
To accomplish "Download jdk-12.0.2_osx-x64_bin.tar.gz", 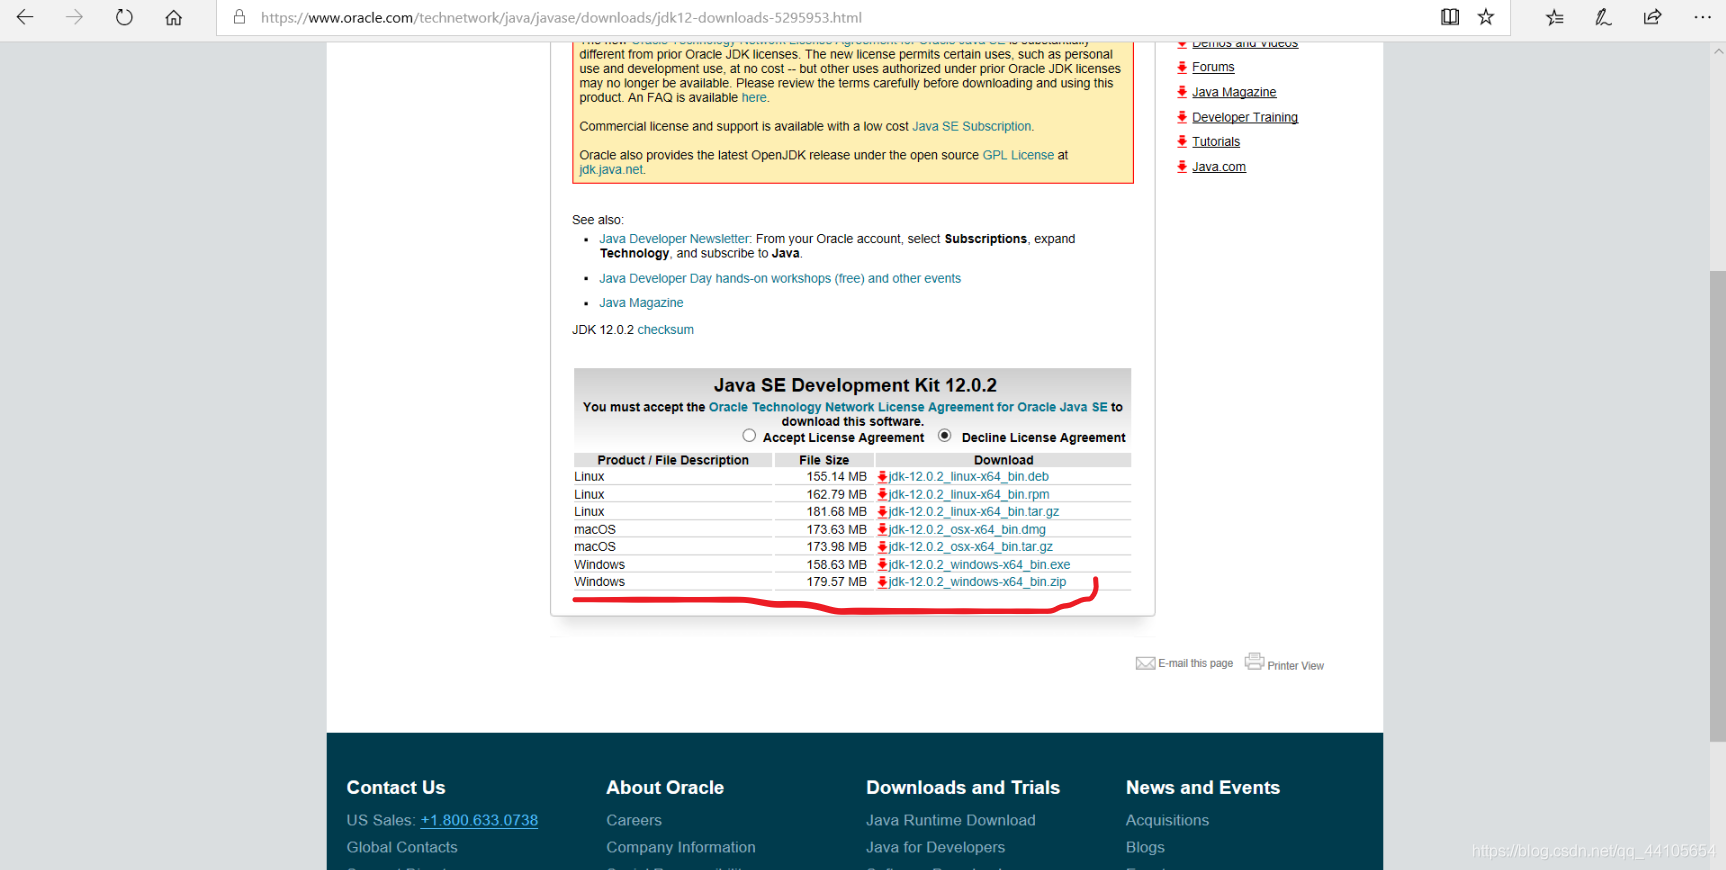I will click(970, 547).
